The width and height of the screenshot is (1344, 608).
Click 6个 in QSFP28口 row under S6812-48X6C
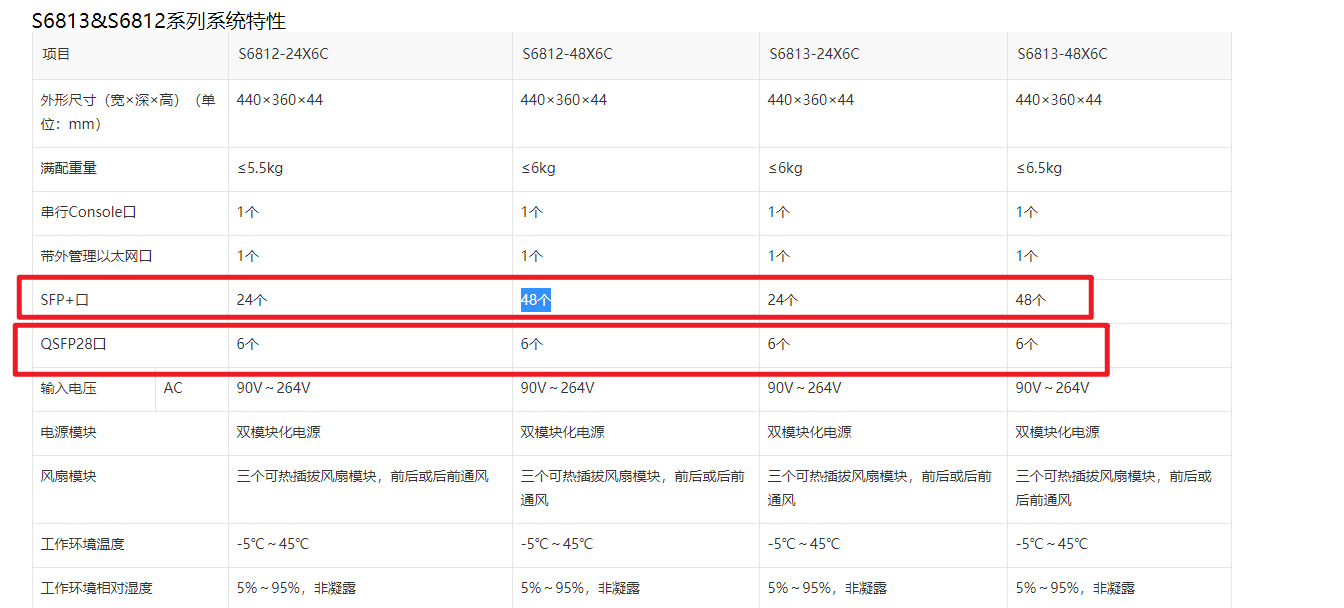532,344
